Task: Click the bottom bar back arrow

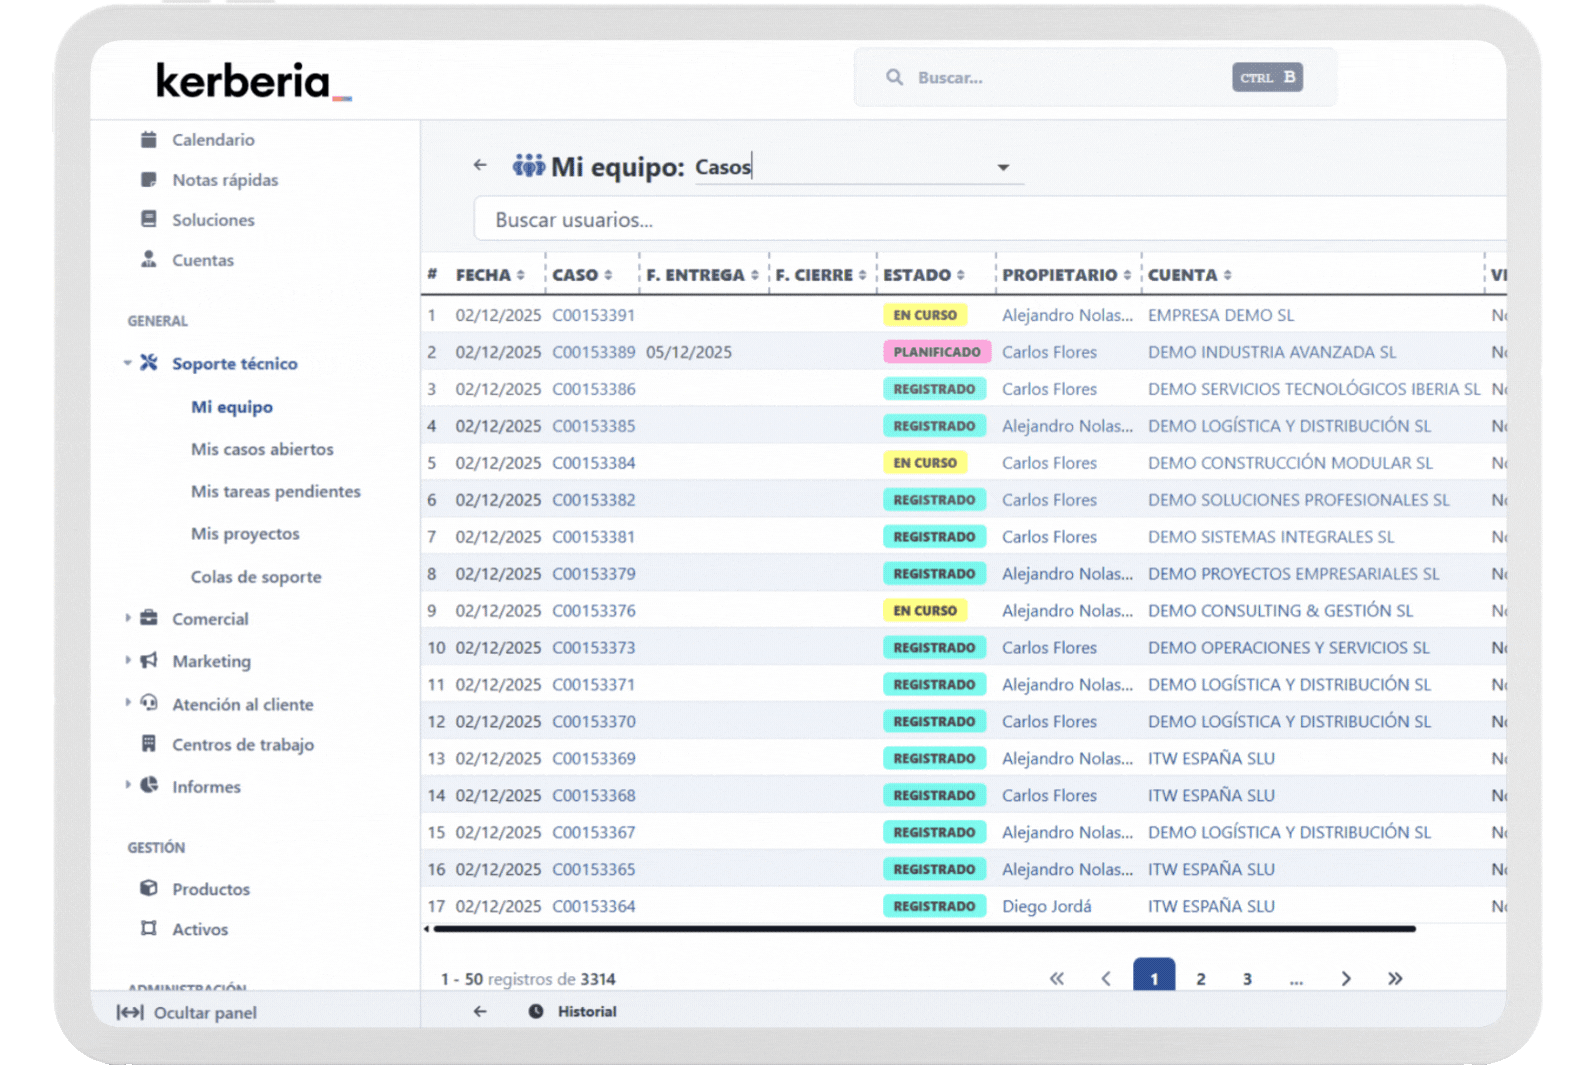Action: [480, 1011]
